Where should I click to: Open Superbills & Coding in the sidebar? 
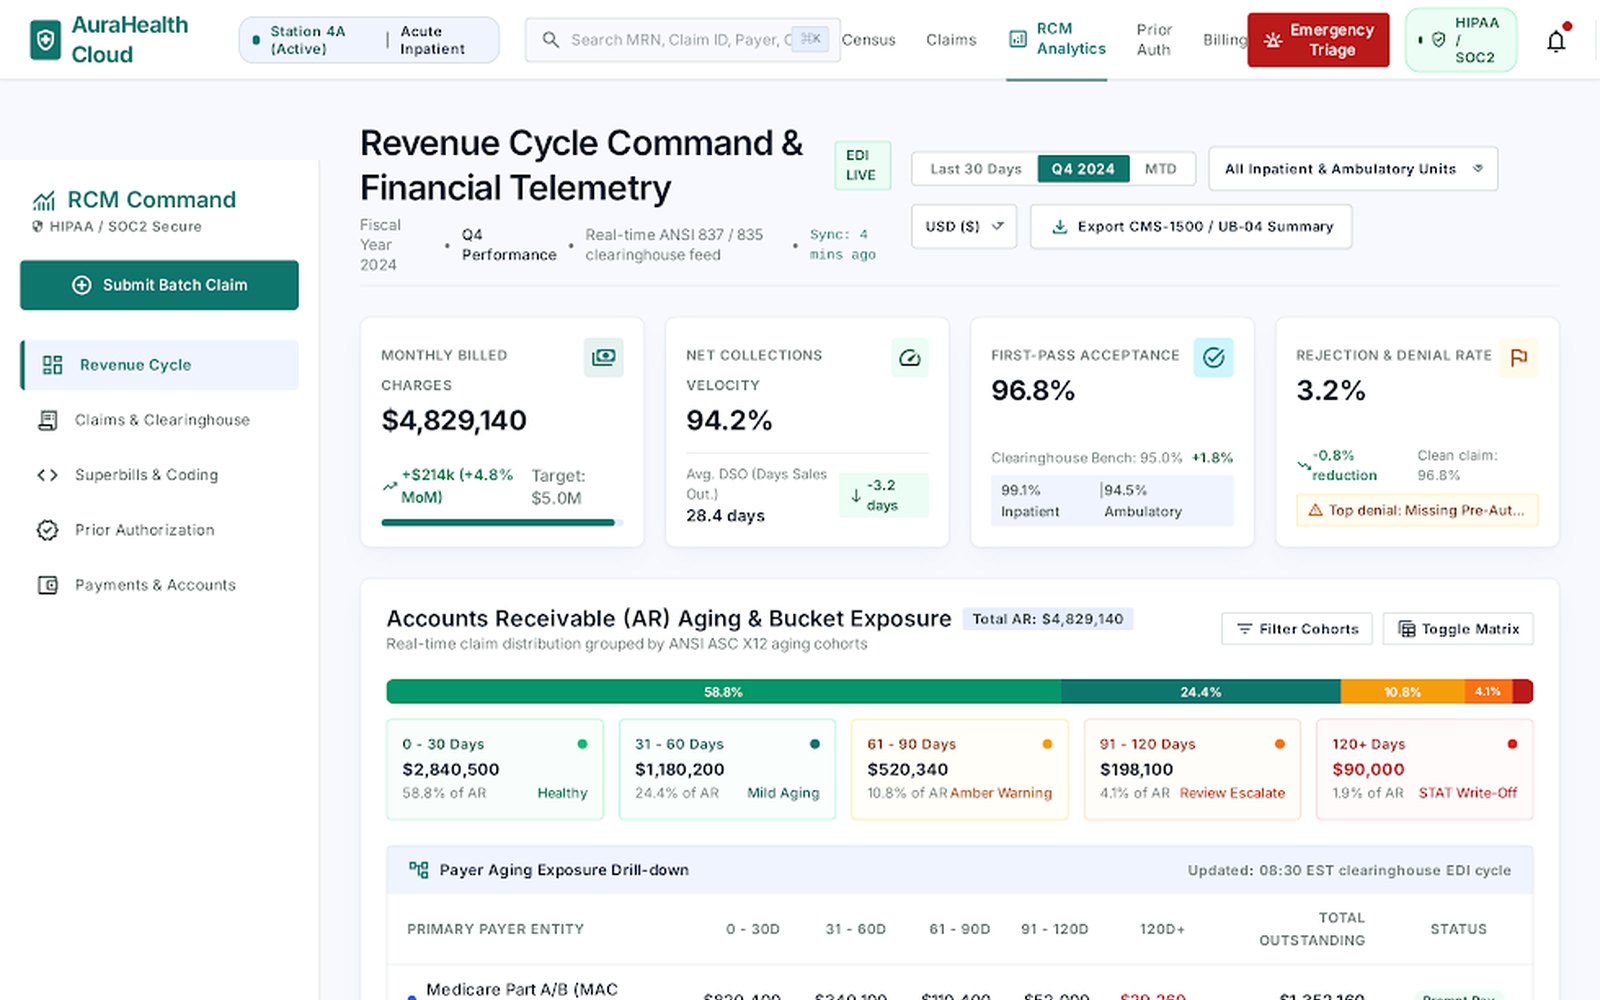click(159, 475)
